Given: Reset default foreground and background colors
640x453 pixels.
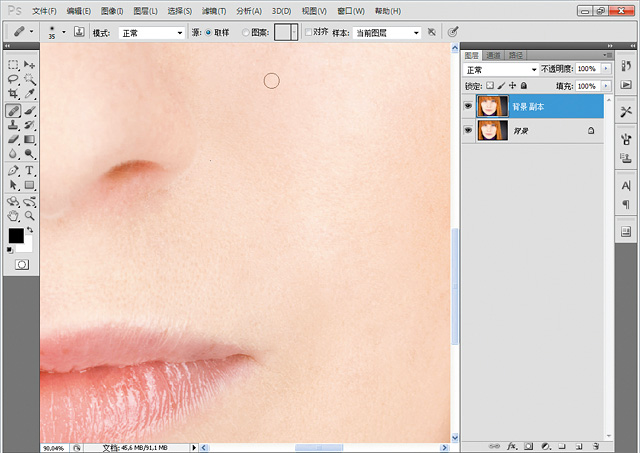Looking at the screenshot, I should click(10, 250).
